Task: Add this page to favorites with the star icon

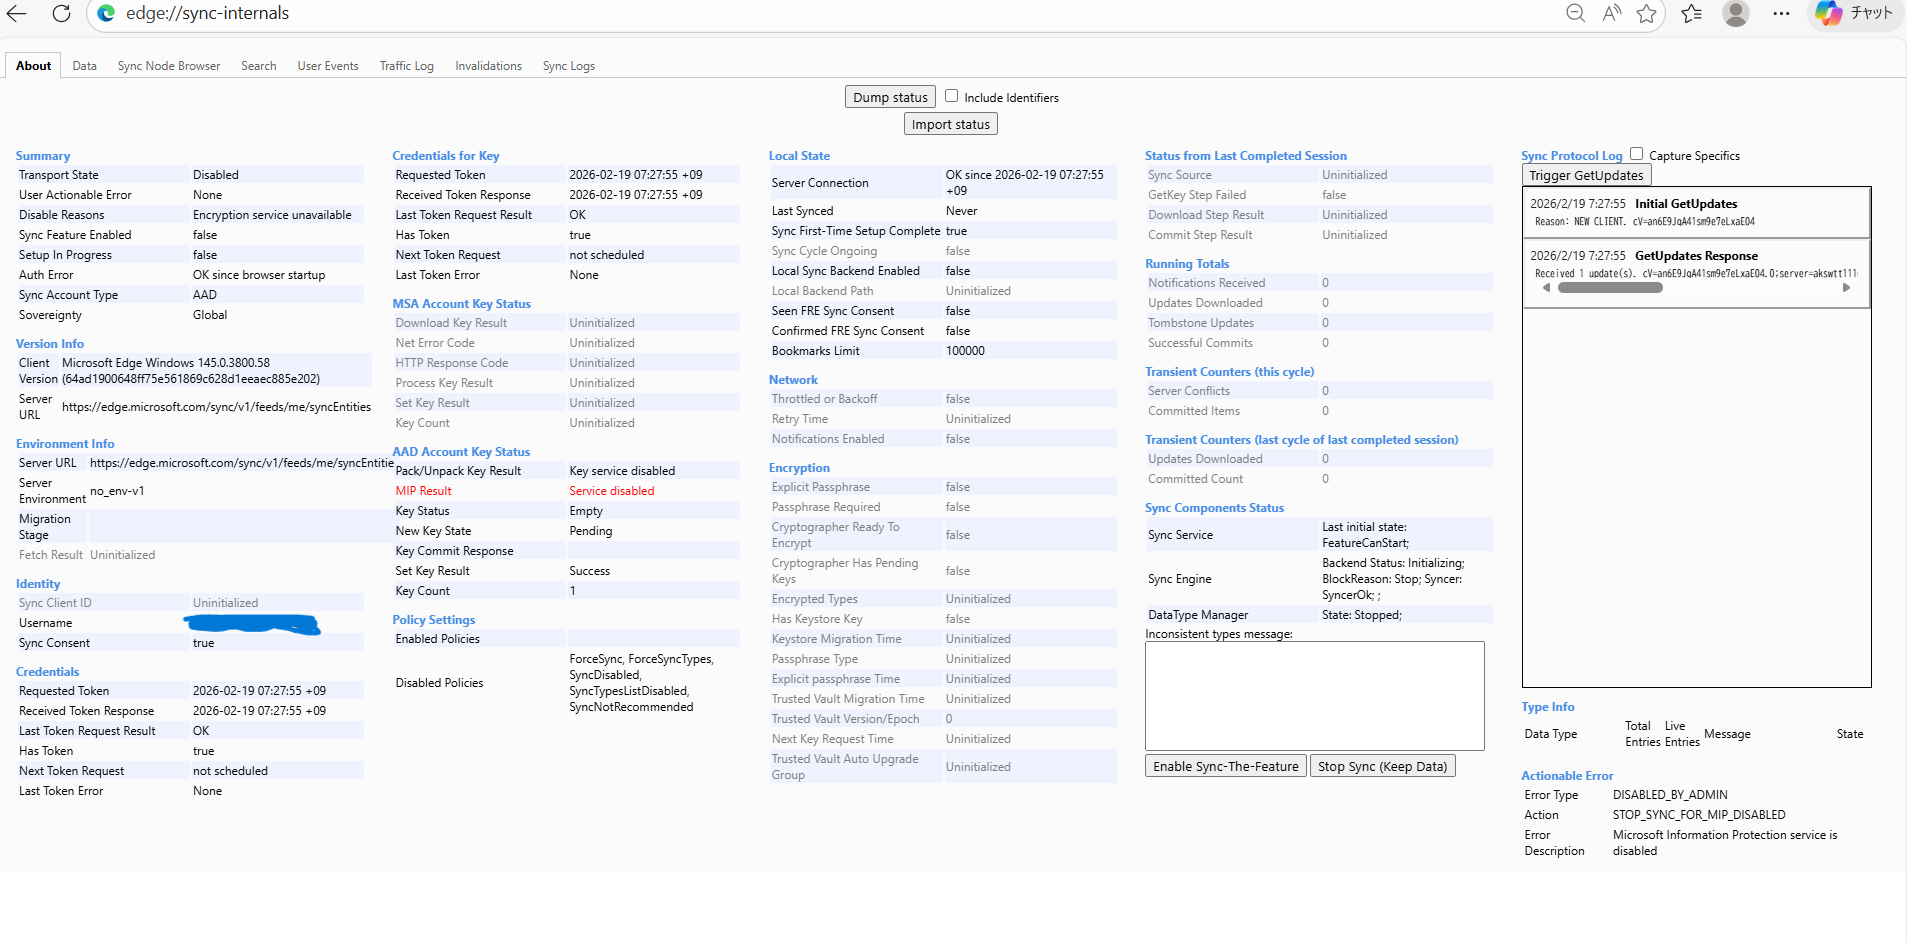Action: point(1647,13)
